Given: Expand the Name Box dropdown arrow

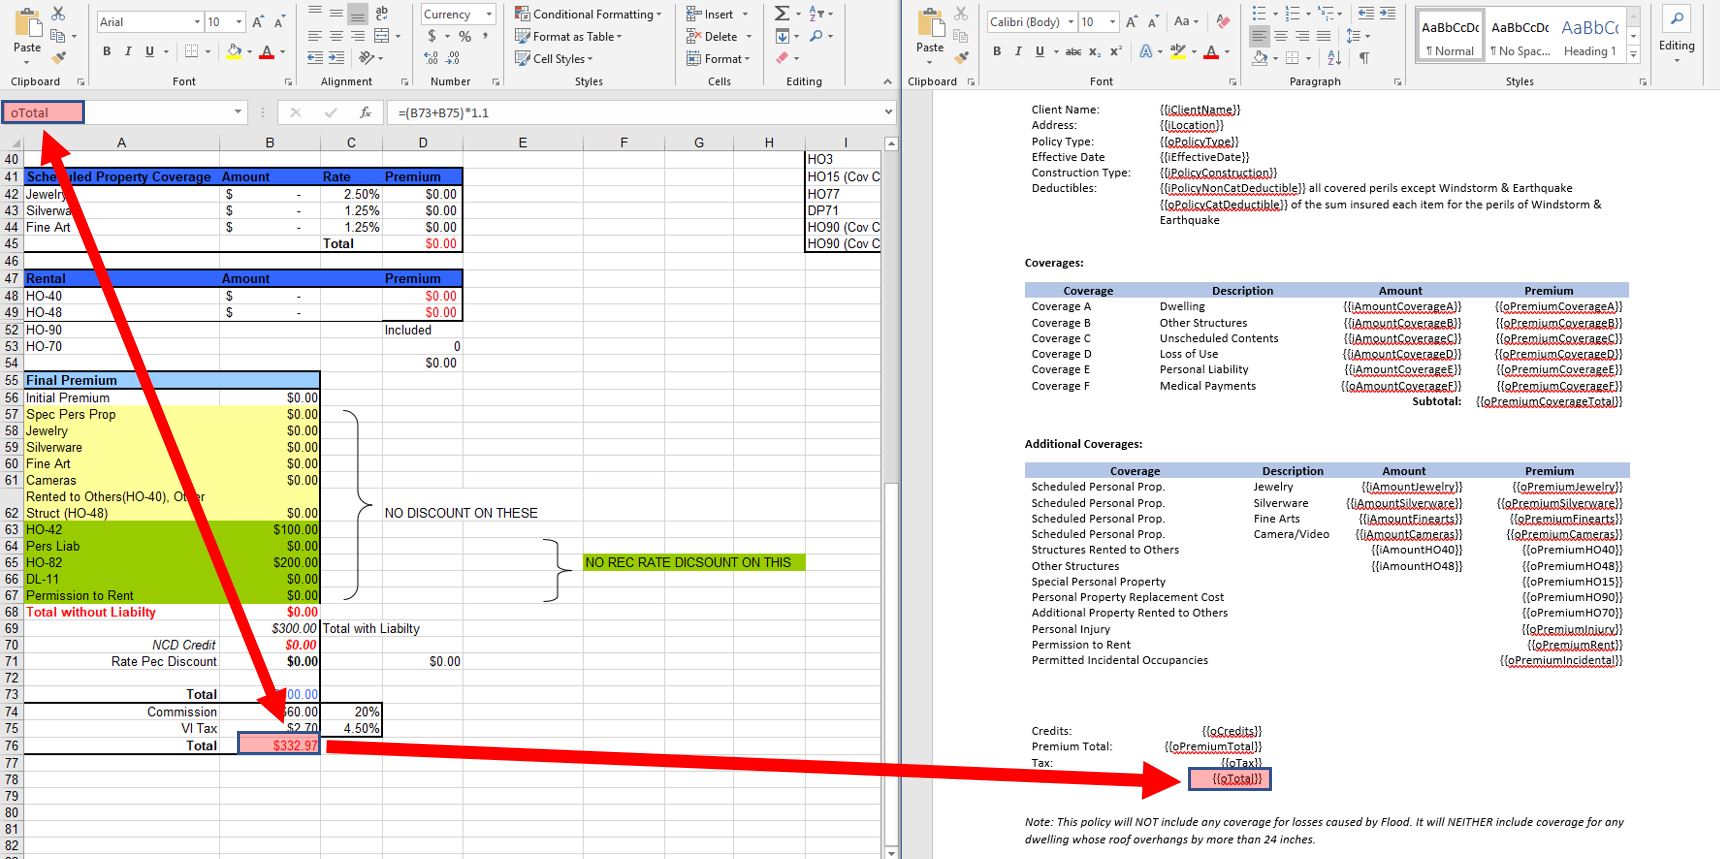Looking at the screenshot, I should [238, 112].
